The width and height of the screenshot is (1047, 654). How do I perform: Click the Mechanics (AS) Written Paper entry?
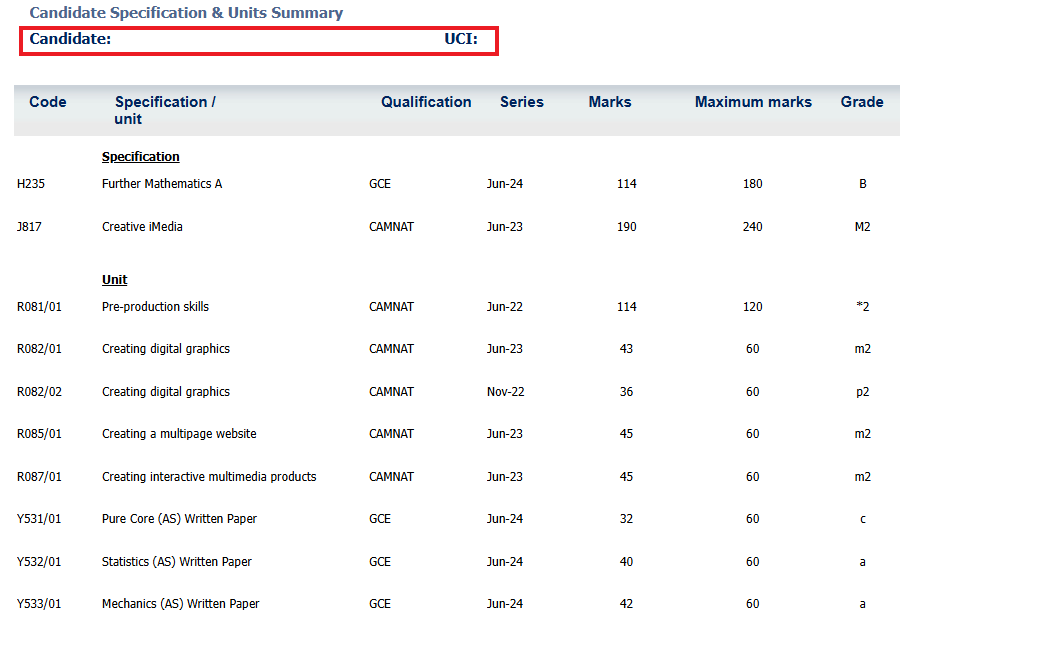[180, 603]
